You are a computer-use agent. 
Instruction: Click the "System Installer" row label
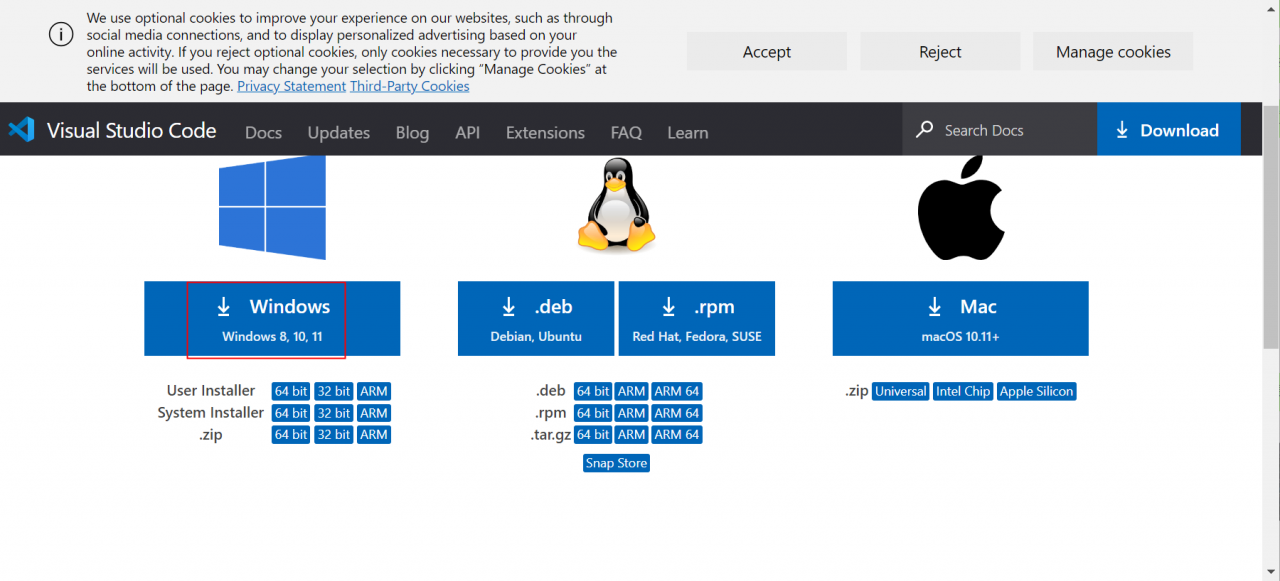[x=211, y=412]
